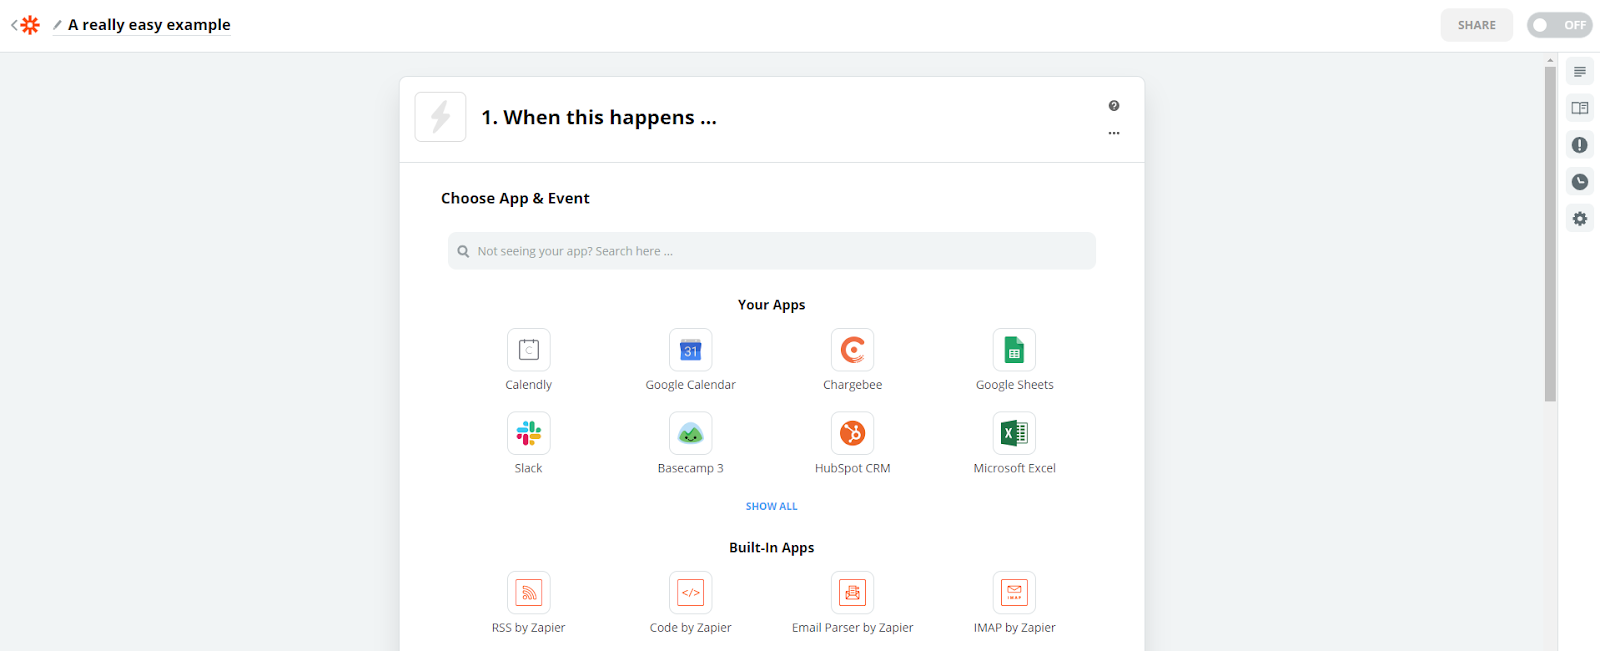Image resolution: width=1600 pixels, height=651 pixels.
Task: Click the 'Your Apps' heading
Action: (772, 305)
